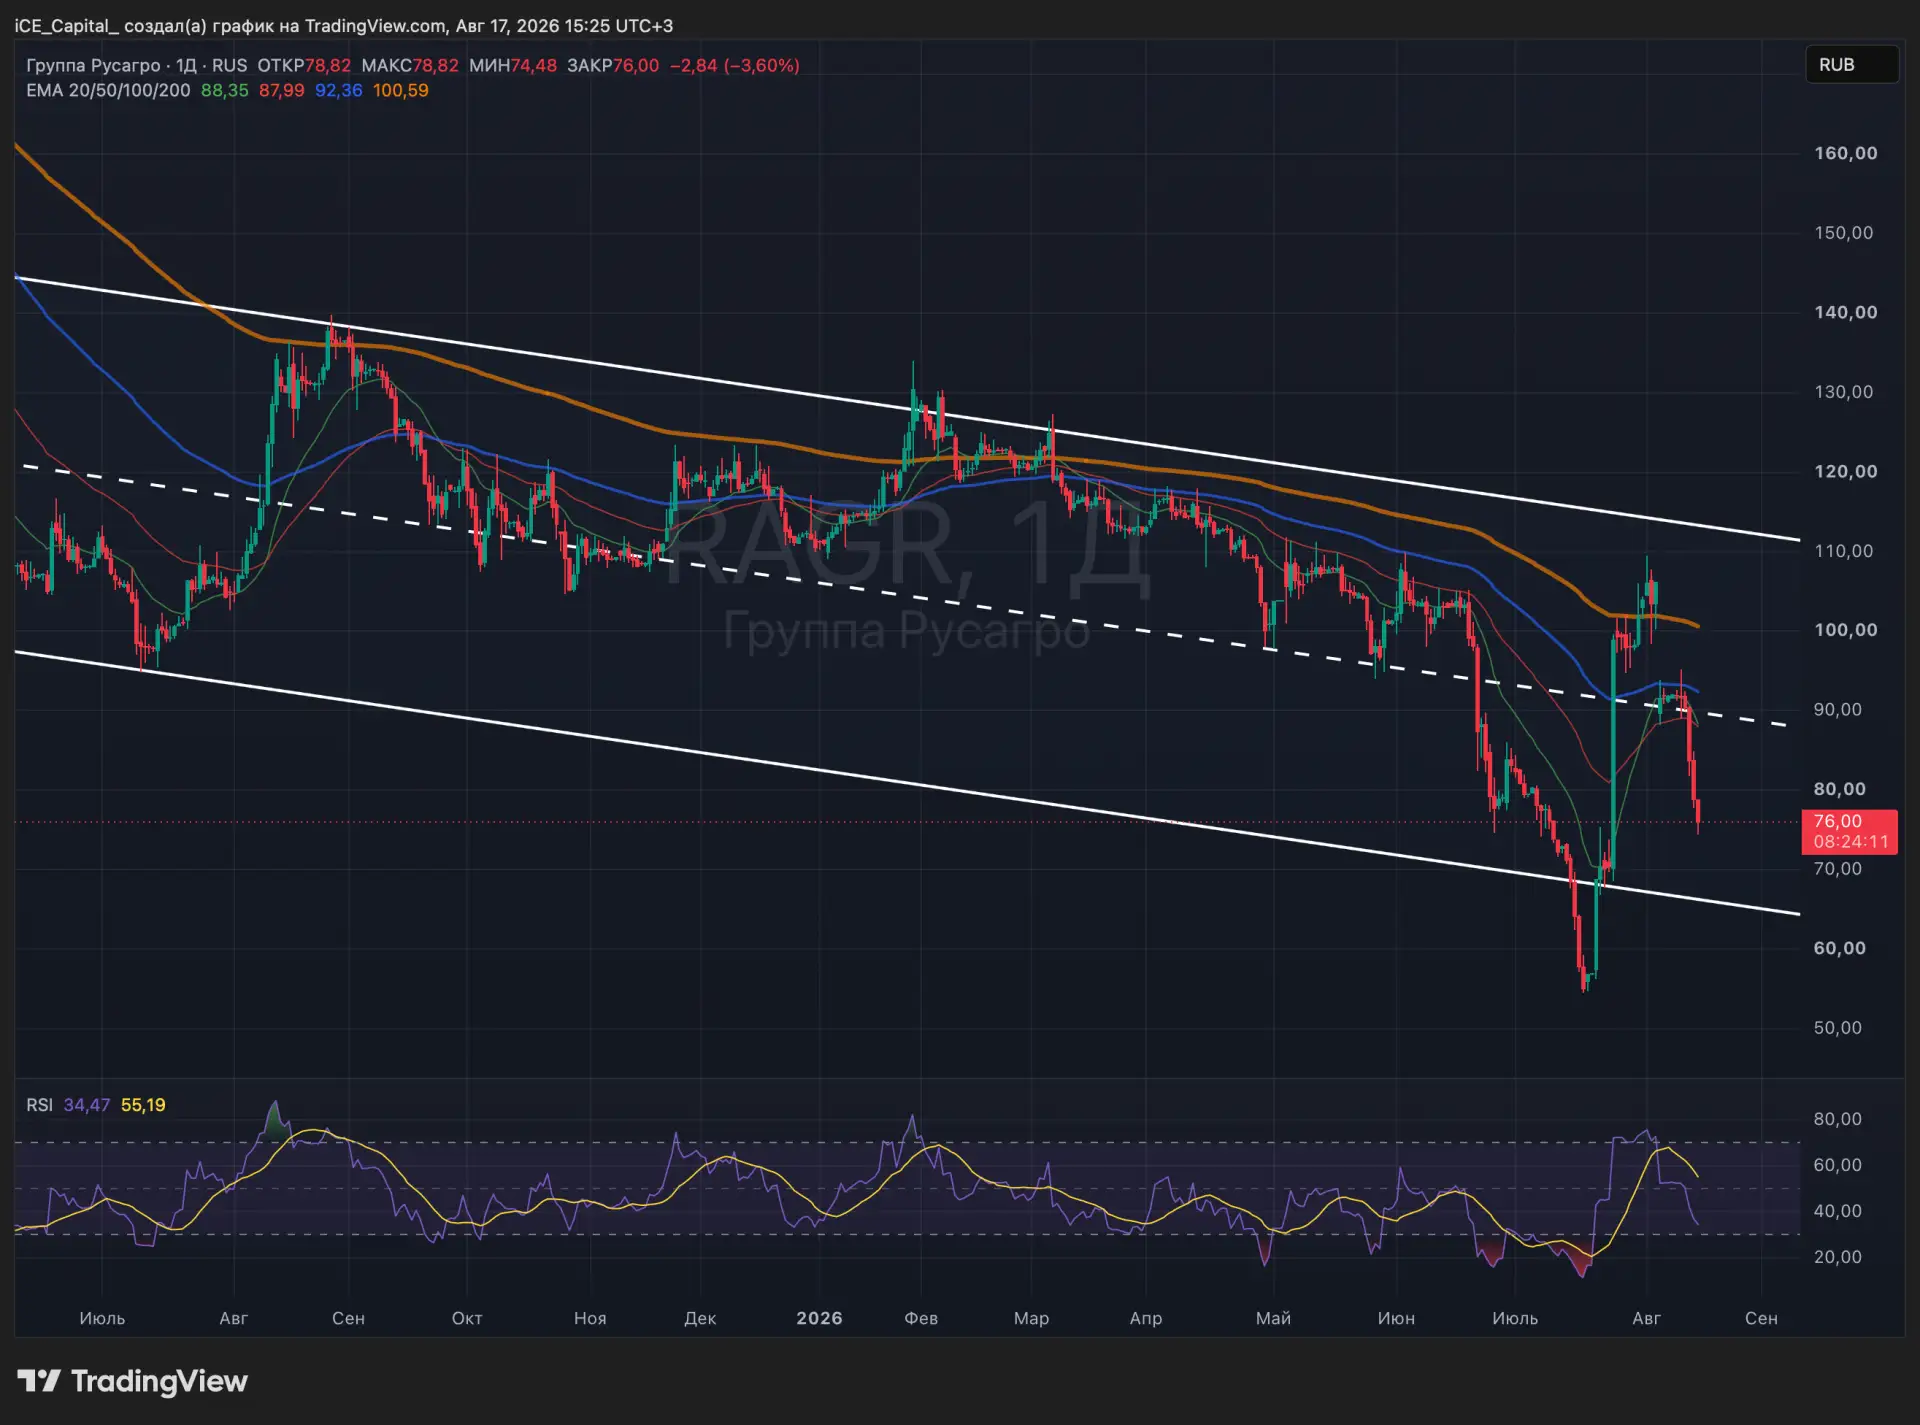This screenshot has width=1920, height=1425.
Task: Click the Июн label on time axis
Action: (x=1396, y=1318)
